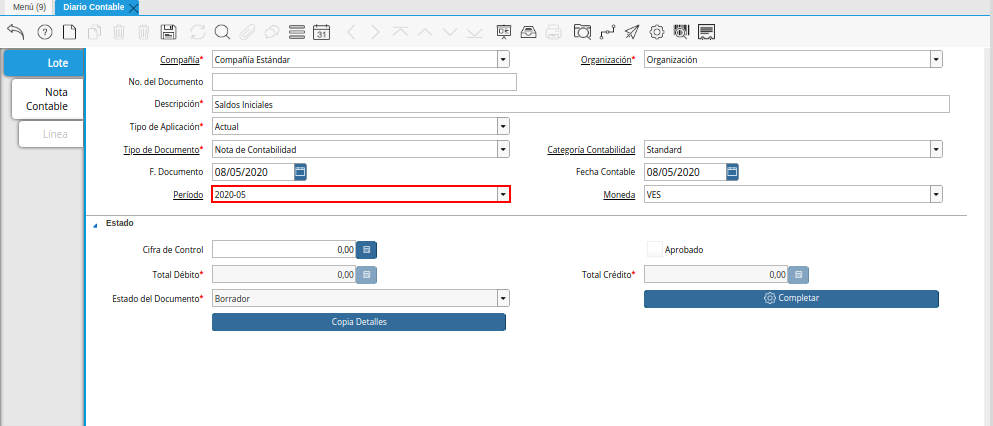The height and width of the screenshot is (426, 993).
Task: Expand the Tipo de Aplicación dropdown
Action: pyautogui.click(x=503, y=127)
